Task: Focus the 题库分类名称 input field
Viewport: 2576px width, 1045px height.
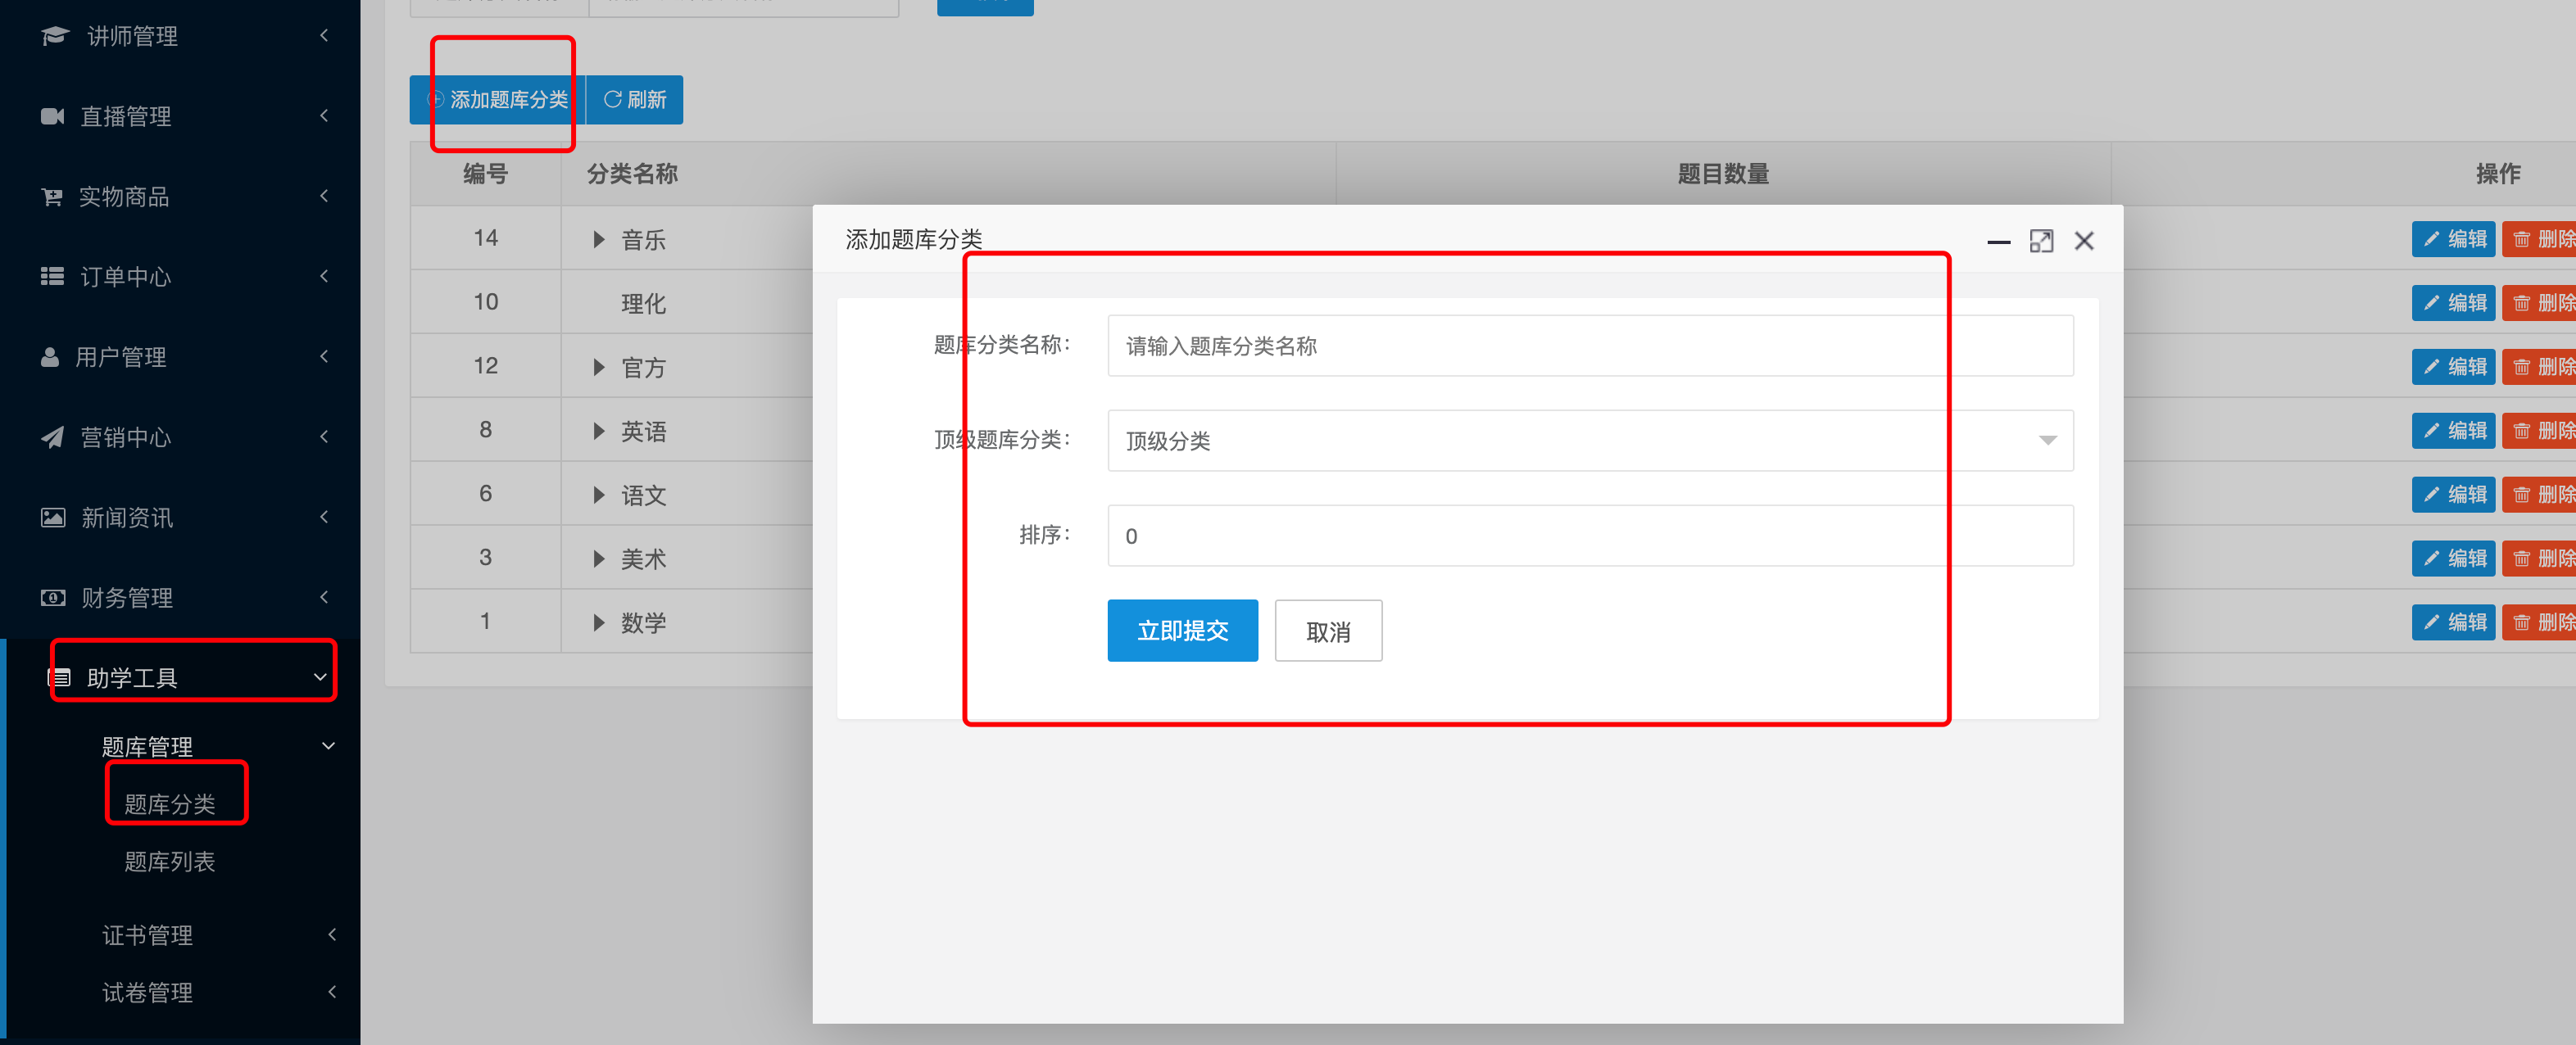Action: pyautogui.click(x=1590, y=346)
